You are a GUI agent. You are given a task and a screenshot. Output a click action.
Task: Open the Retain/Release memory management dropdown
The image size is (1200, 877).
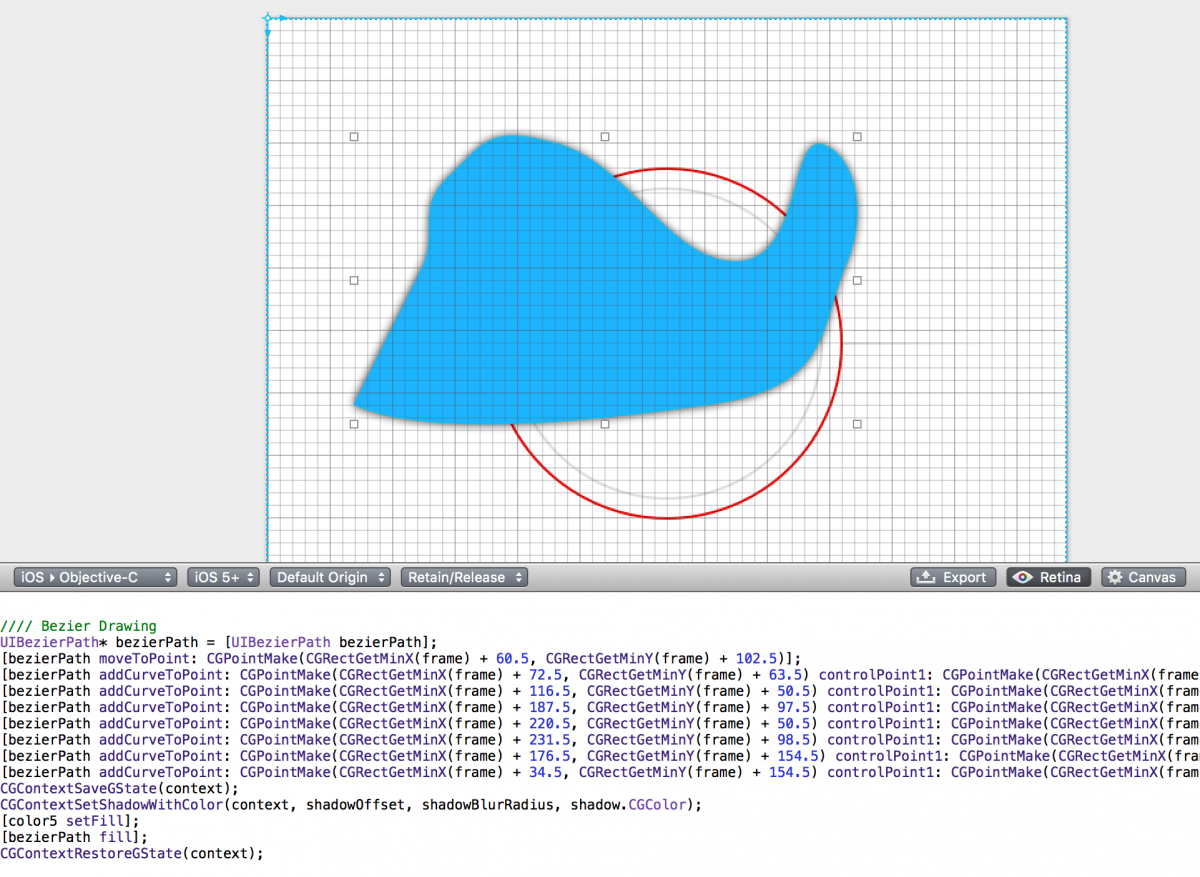tap(463, 577)
